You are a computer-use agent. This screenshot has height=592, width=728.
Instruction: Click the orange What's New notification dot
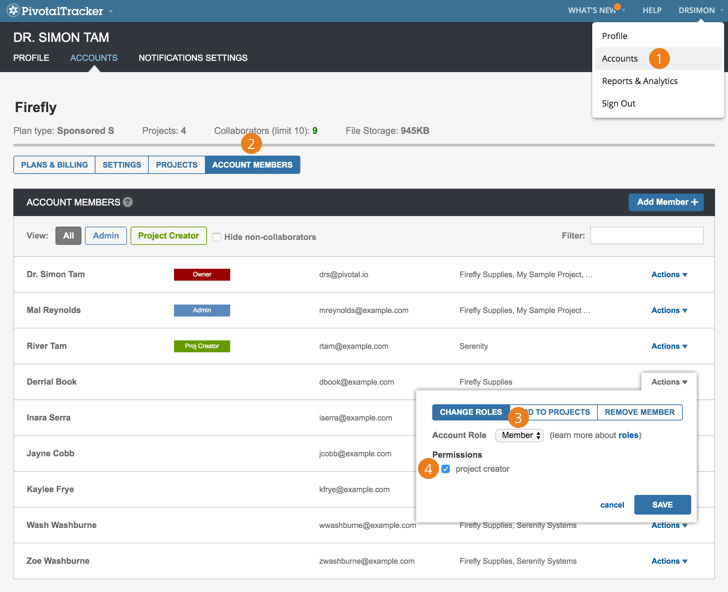[x=618, y=7]
